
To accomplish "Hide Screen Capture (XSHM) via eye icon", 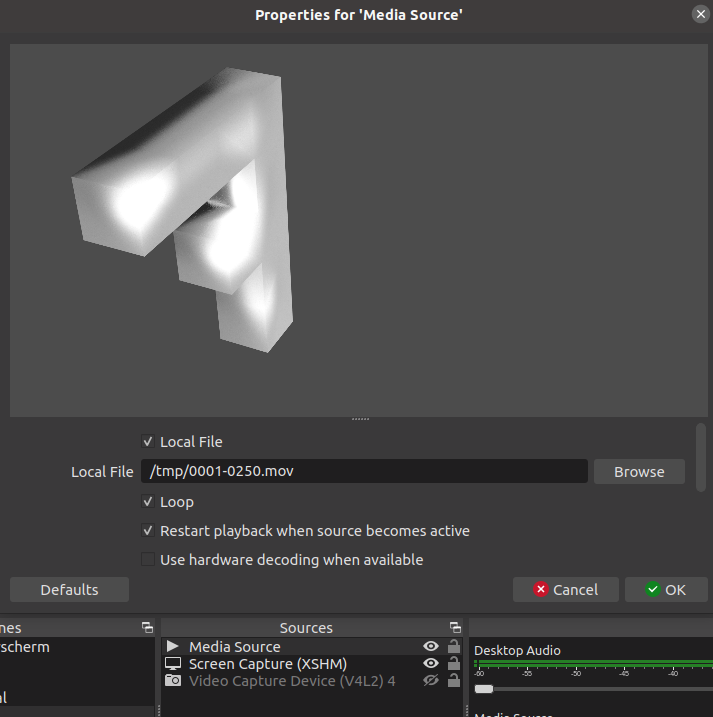I will pyautogui.click(x=431, y=663).
